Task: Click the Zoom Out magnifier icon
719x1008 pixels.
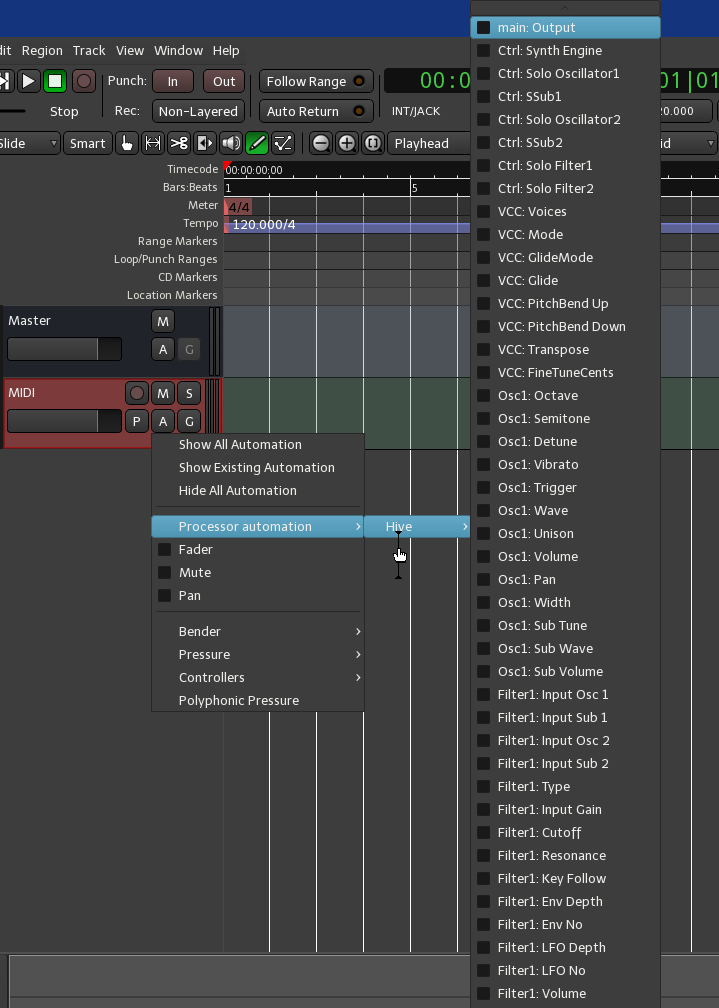Action: [x=321, y=143]
